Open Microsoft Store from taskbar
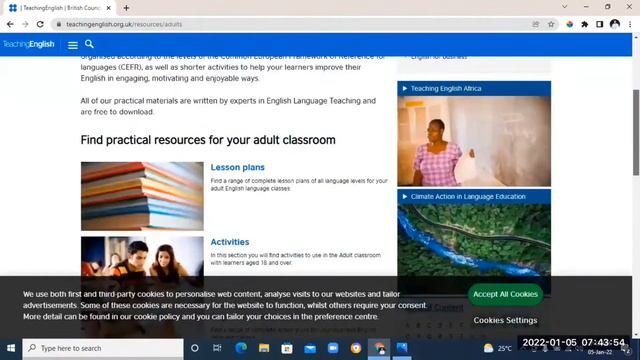 coord(287,348)
